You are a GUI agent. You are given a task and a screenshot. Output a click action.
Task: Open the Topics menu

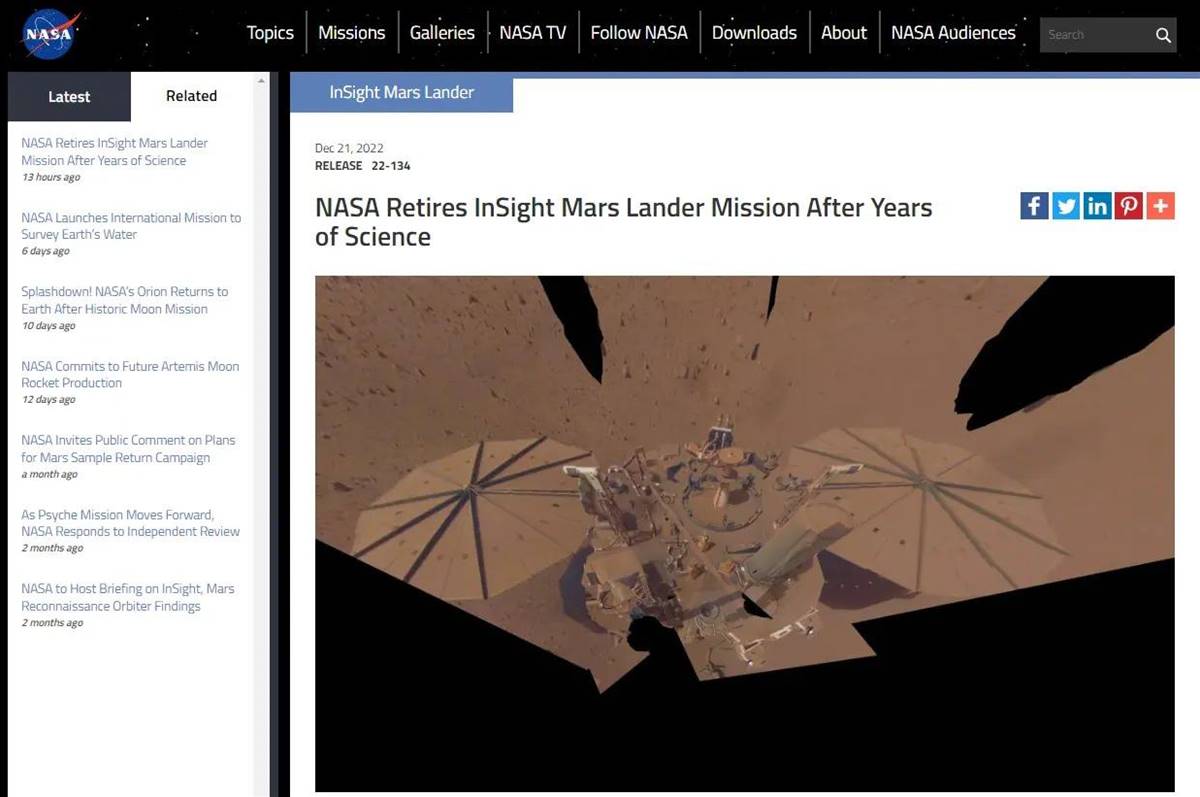(x=270, y=33)
